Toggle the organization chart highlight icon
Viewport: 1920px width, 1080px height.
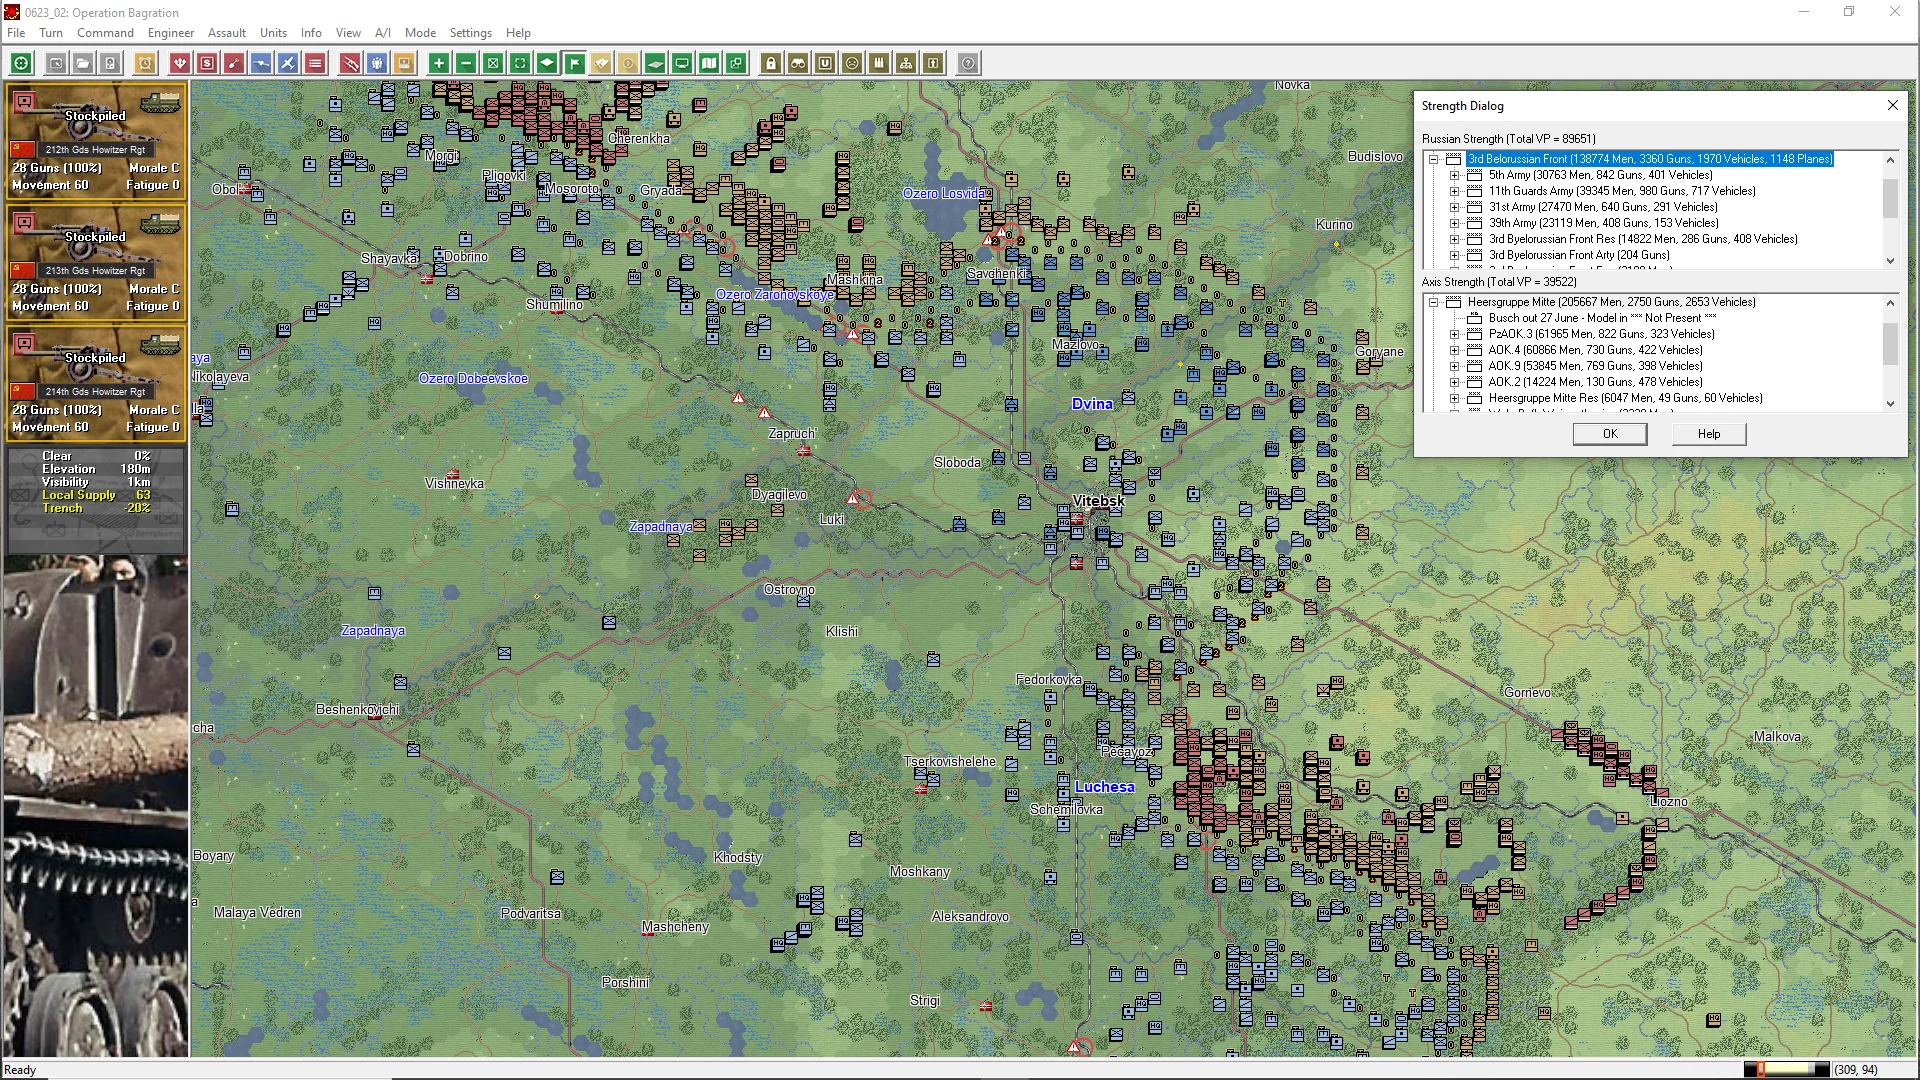click(x=906, y=63)
